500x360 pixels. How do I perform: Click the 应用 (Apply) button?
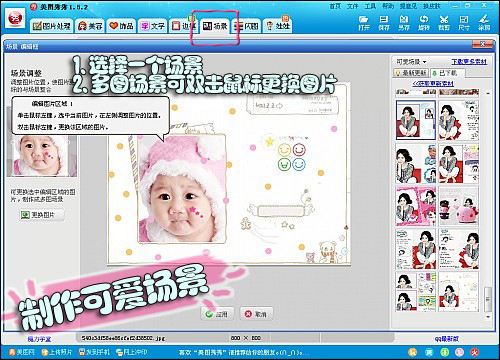click(217, 314)
